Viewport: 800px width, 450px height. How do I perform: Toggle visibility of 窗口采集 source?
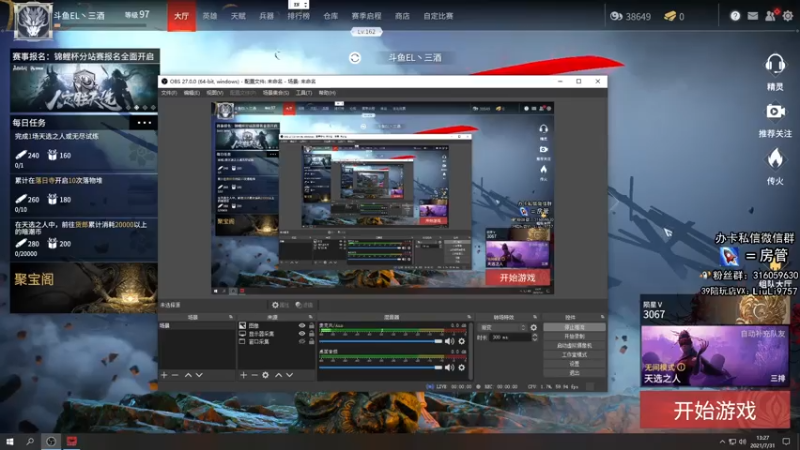(302, 341)
